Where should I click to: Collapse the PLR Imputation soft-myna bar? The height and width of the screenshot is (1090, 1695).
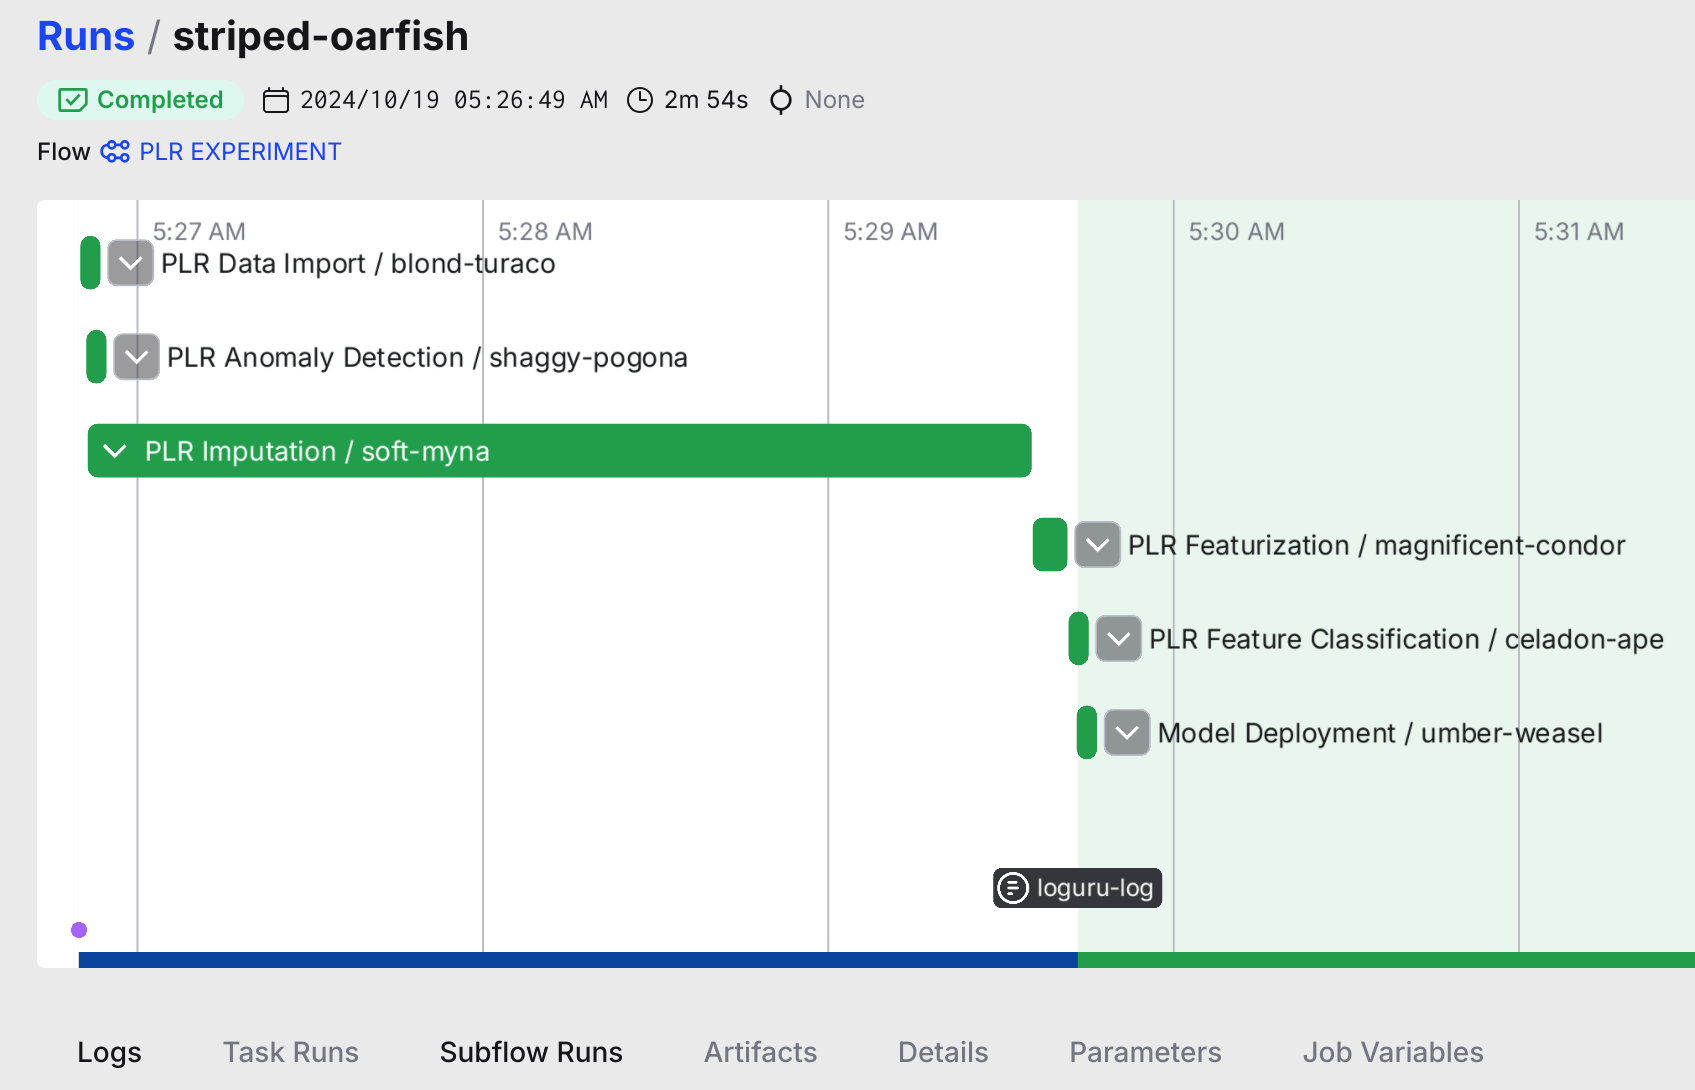point(115,451)
